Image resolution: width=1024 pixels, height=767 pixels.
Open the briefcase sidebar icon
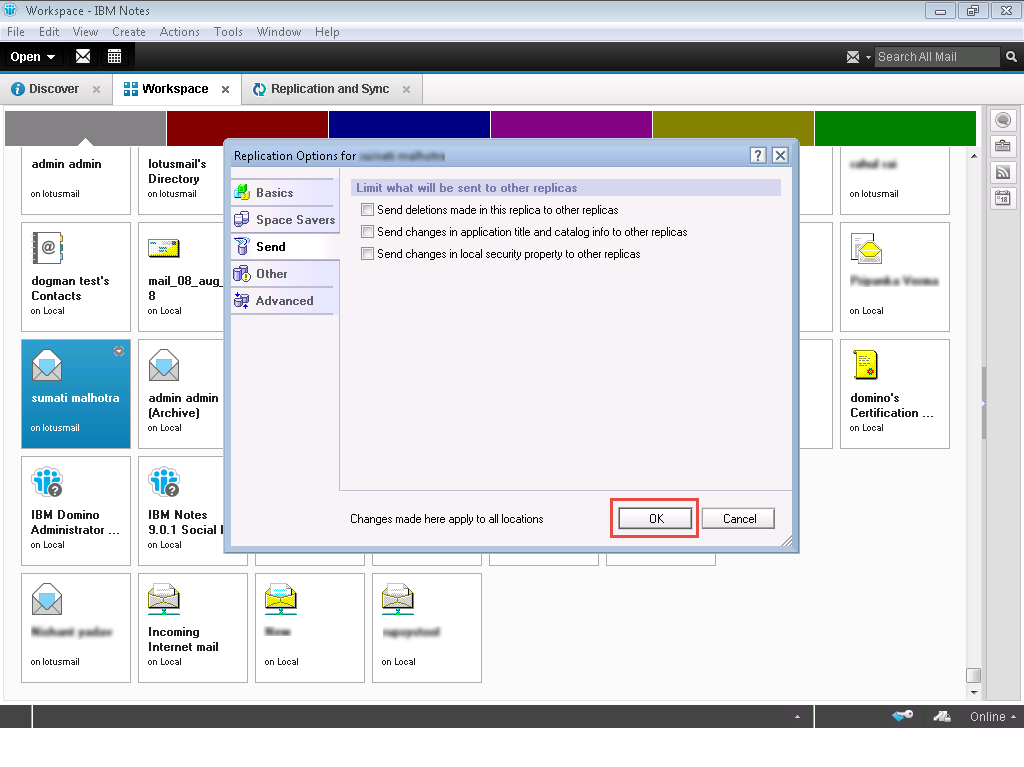1003,146
